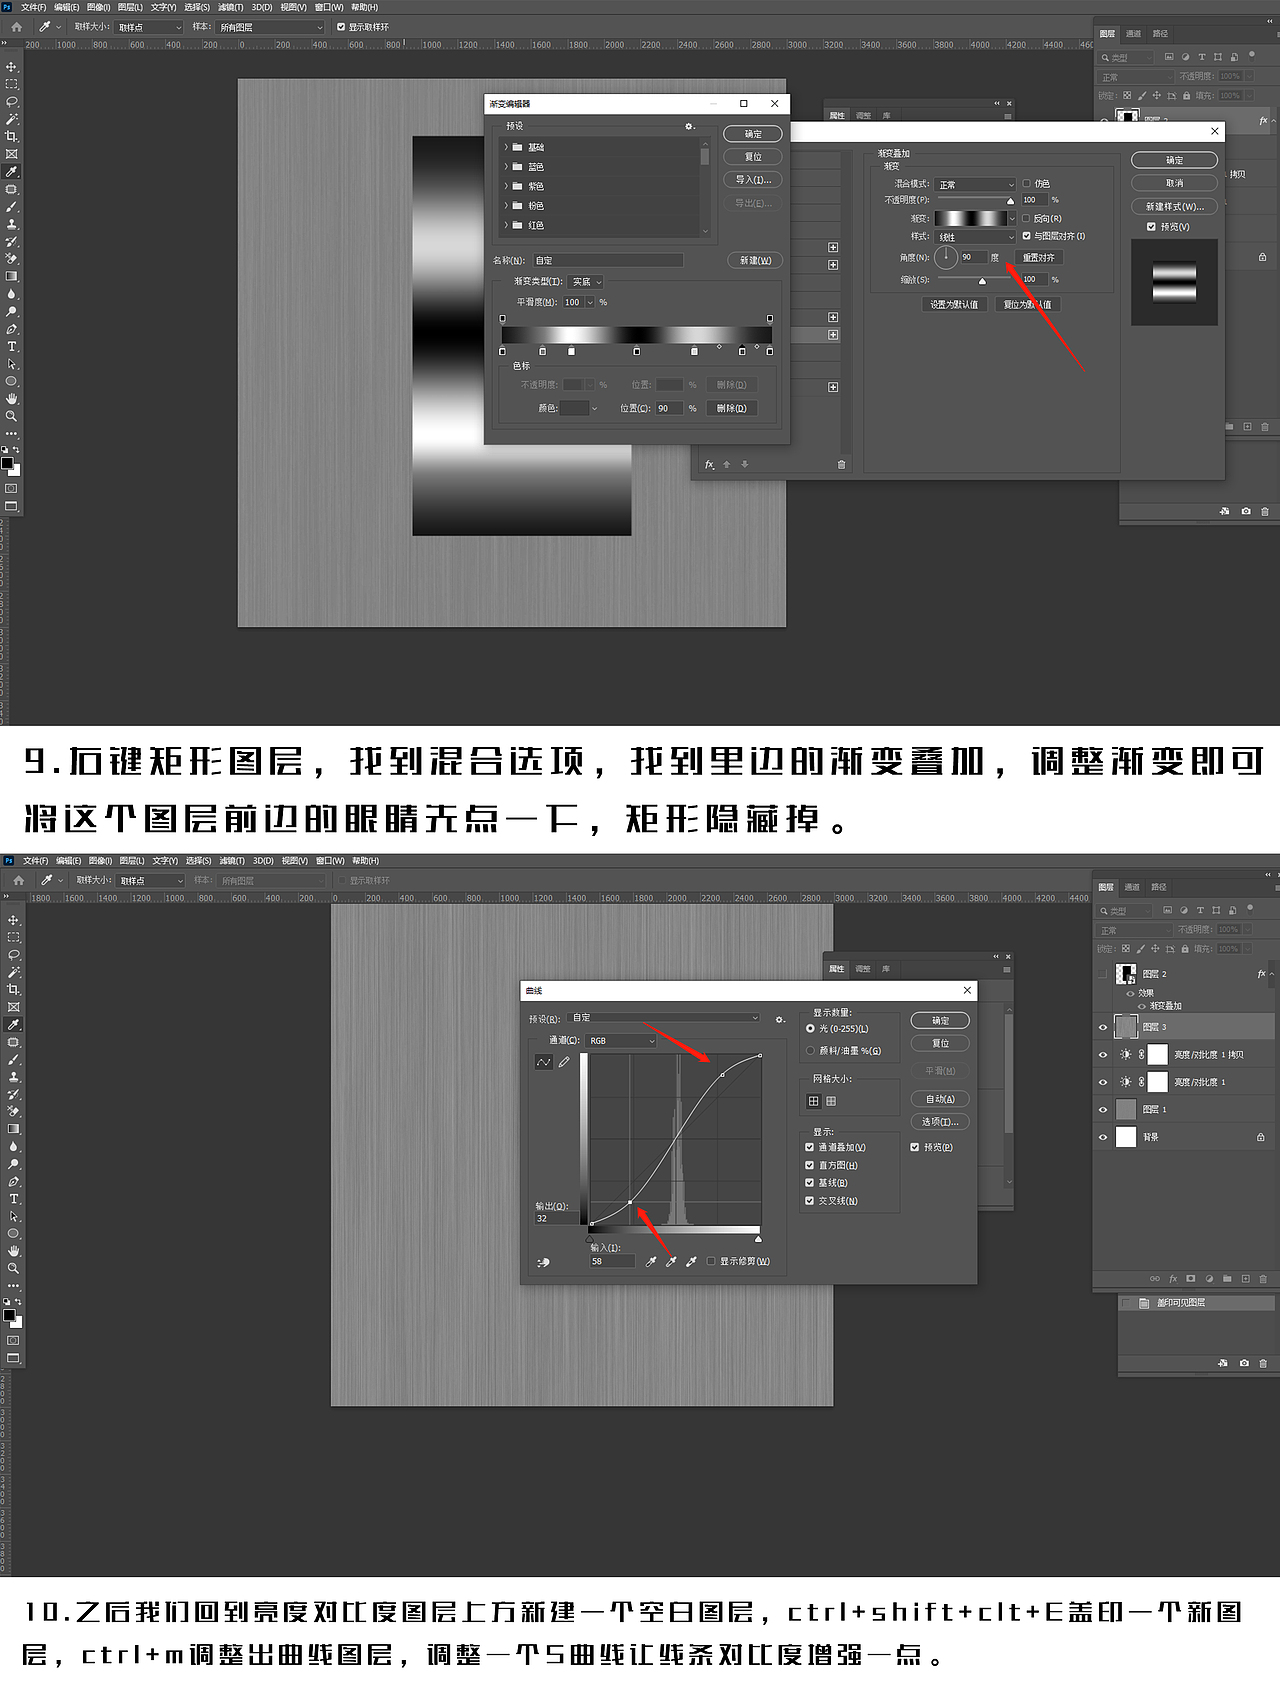Expand the 蓝色 preset folder in Gradient Editor
The image size is (1280, 1707).
pos(506,167)
